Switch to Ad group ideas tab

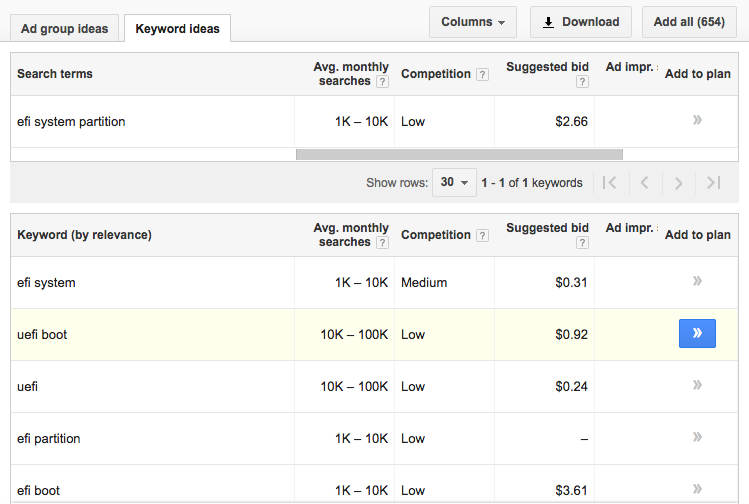(x=65, y=28)
